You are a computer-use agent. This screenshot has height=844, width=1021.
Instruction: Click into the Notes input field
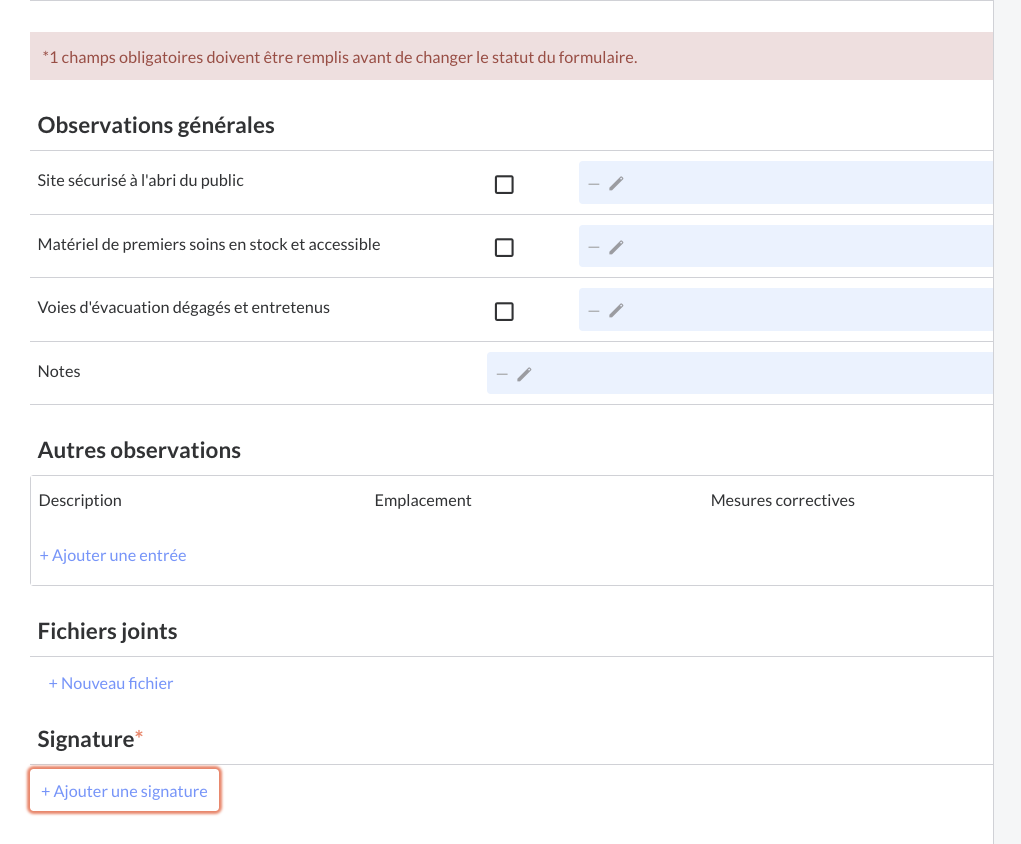click(740, 372)
